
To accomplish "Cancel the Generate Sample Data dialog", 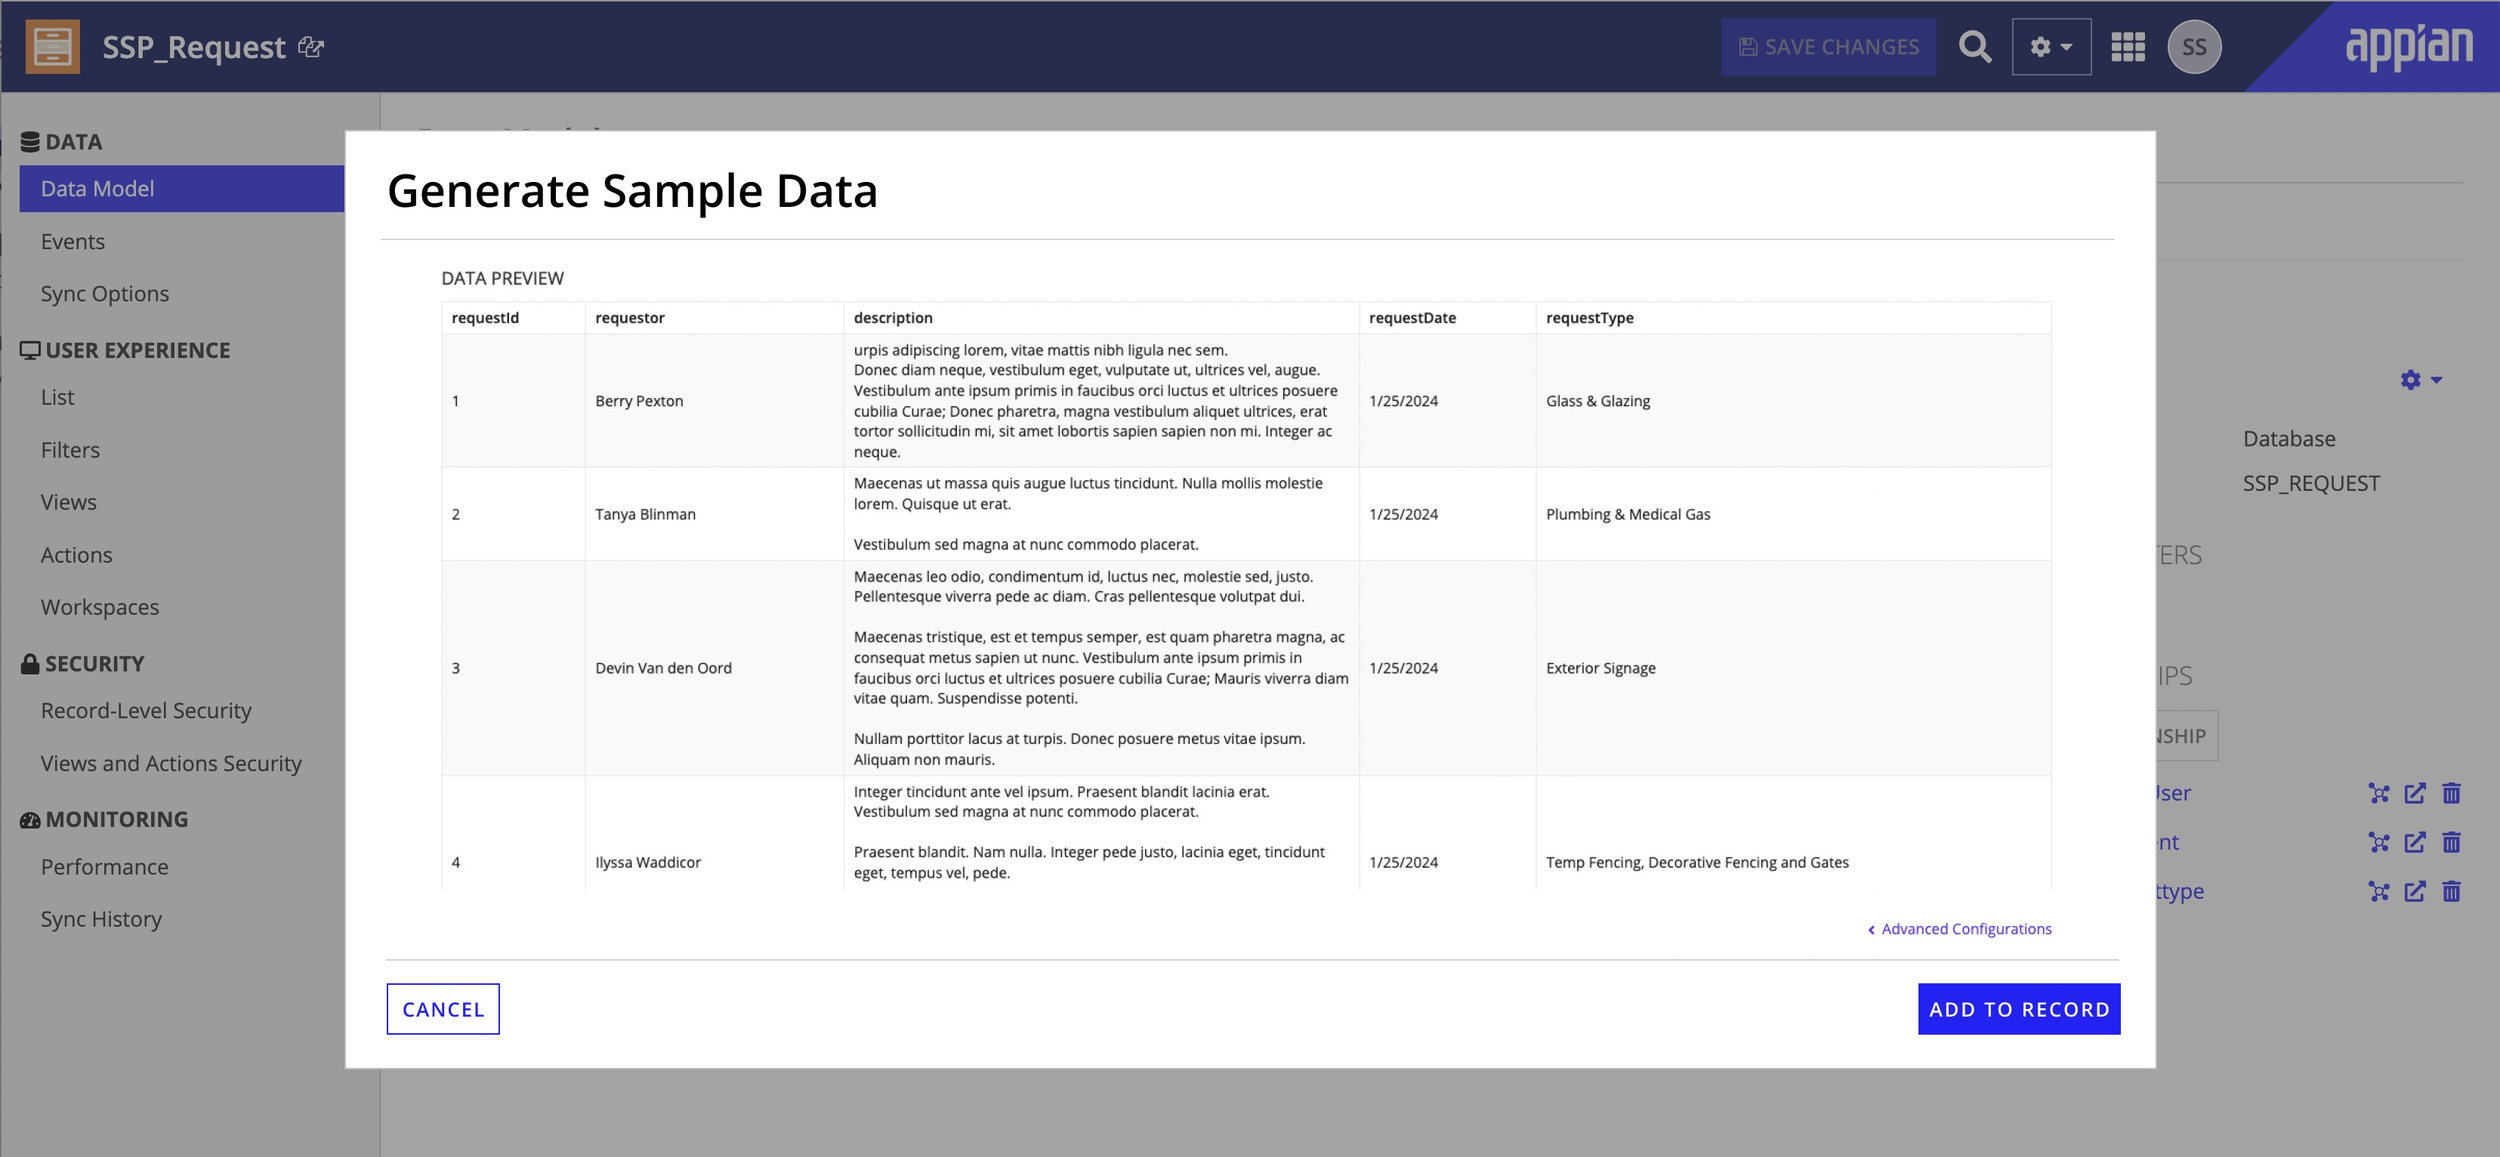I will tap(443, 1009).
